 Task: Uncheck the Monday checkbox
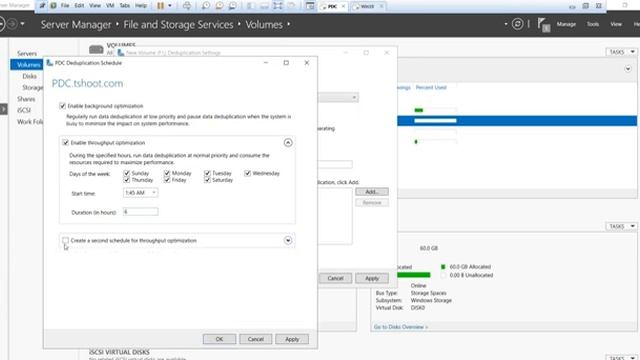pyautogui.click(x=167, y=173)
